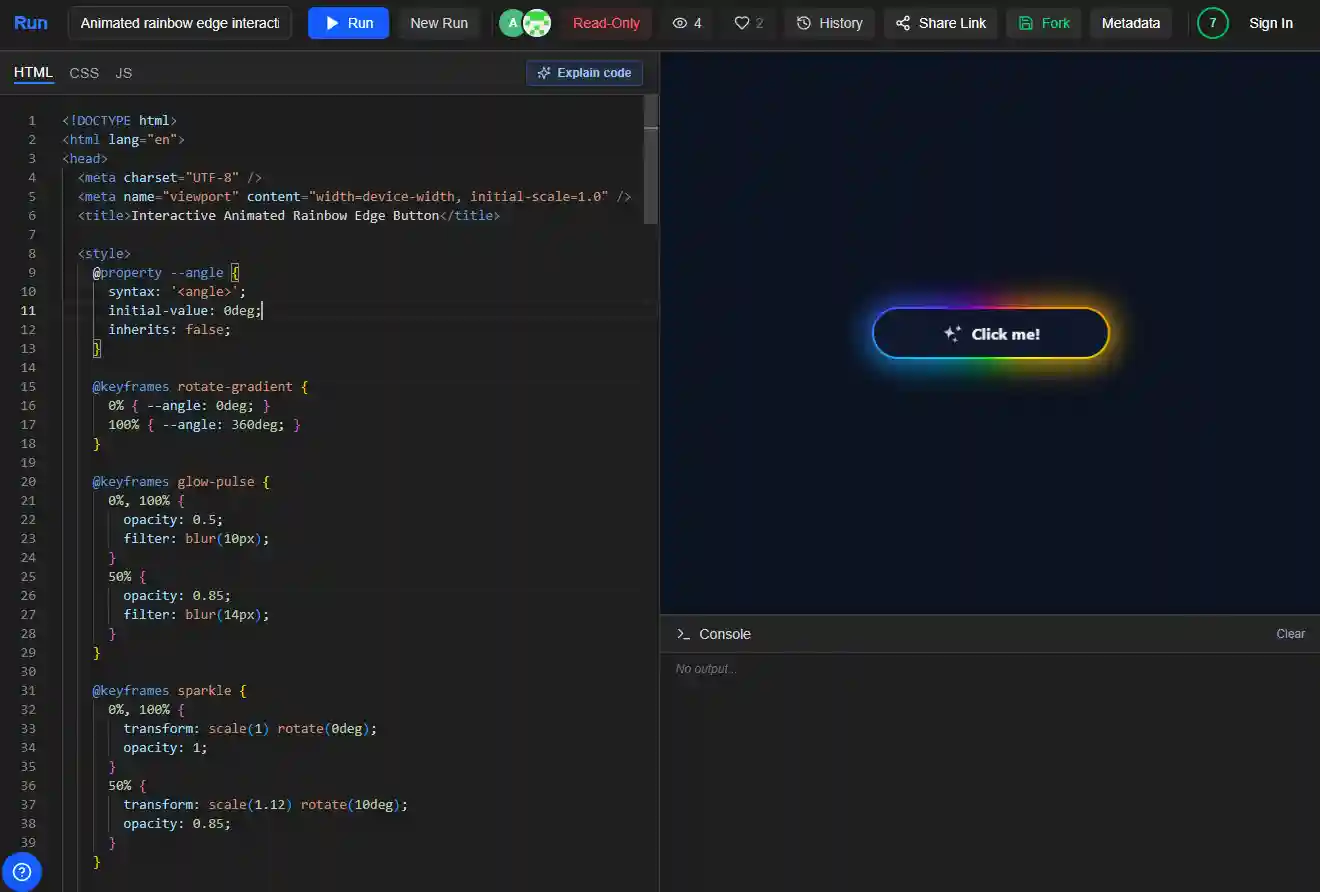Viewport: 1320px width, 892px height.
Task: Click the pixelated avatar next to the green one
Action: click(537, 21)
